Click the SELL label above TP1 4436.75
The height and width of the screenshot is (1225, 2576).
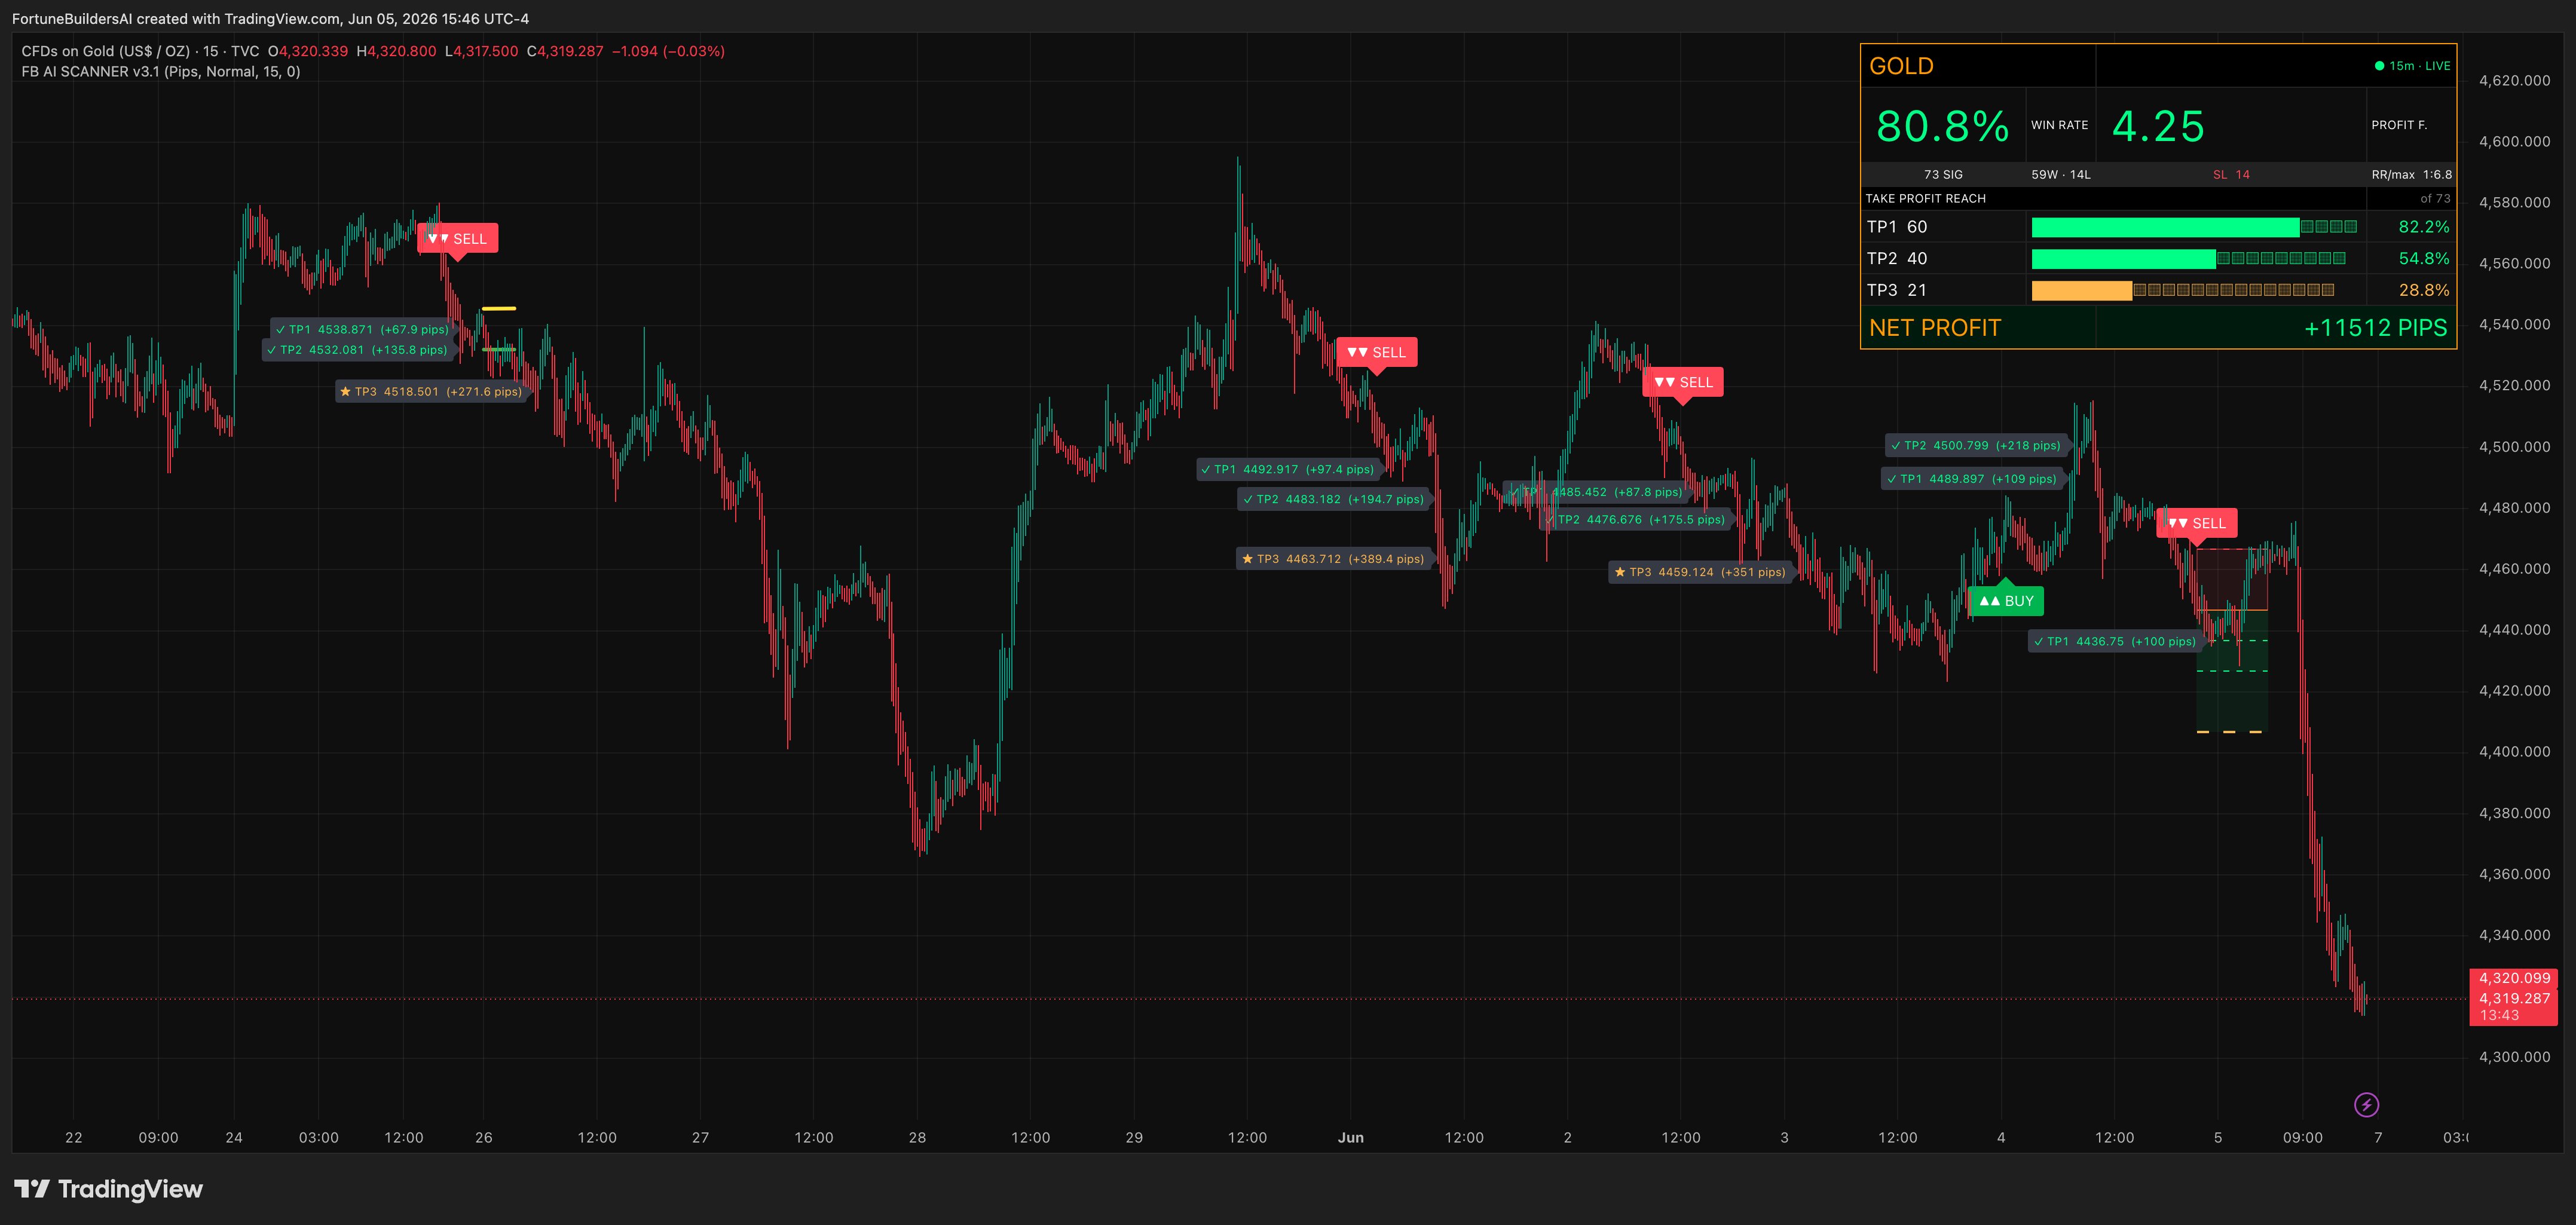pos(2197,524)
